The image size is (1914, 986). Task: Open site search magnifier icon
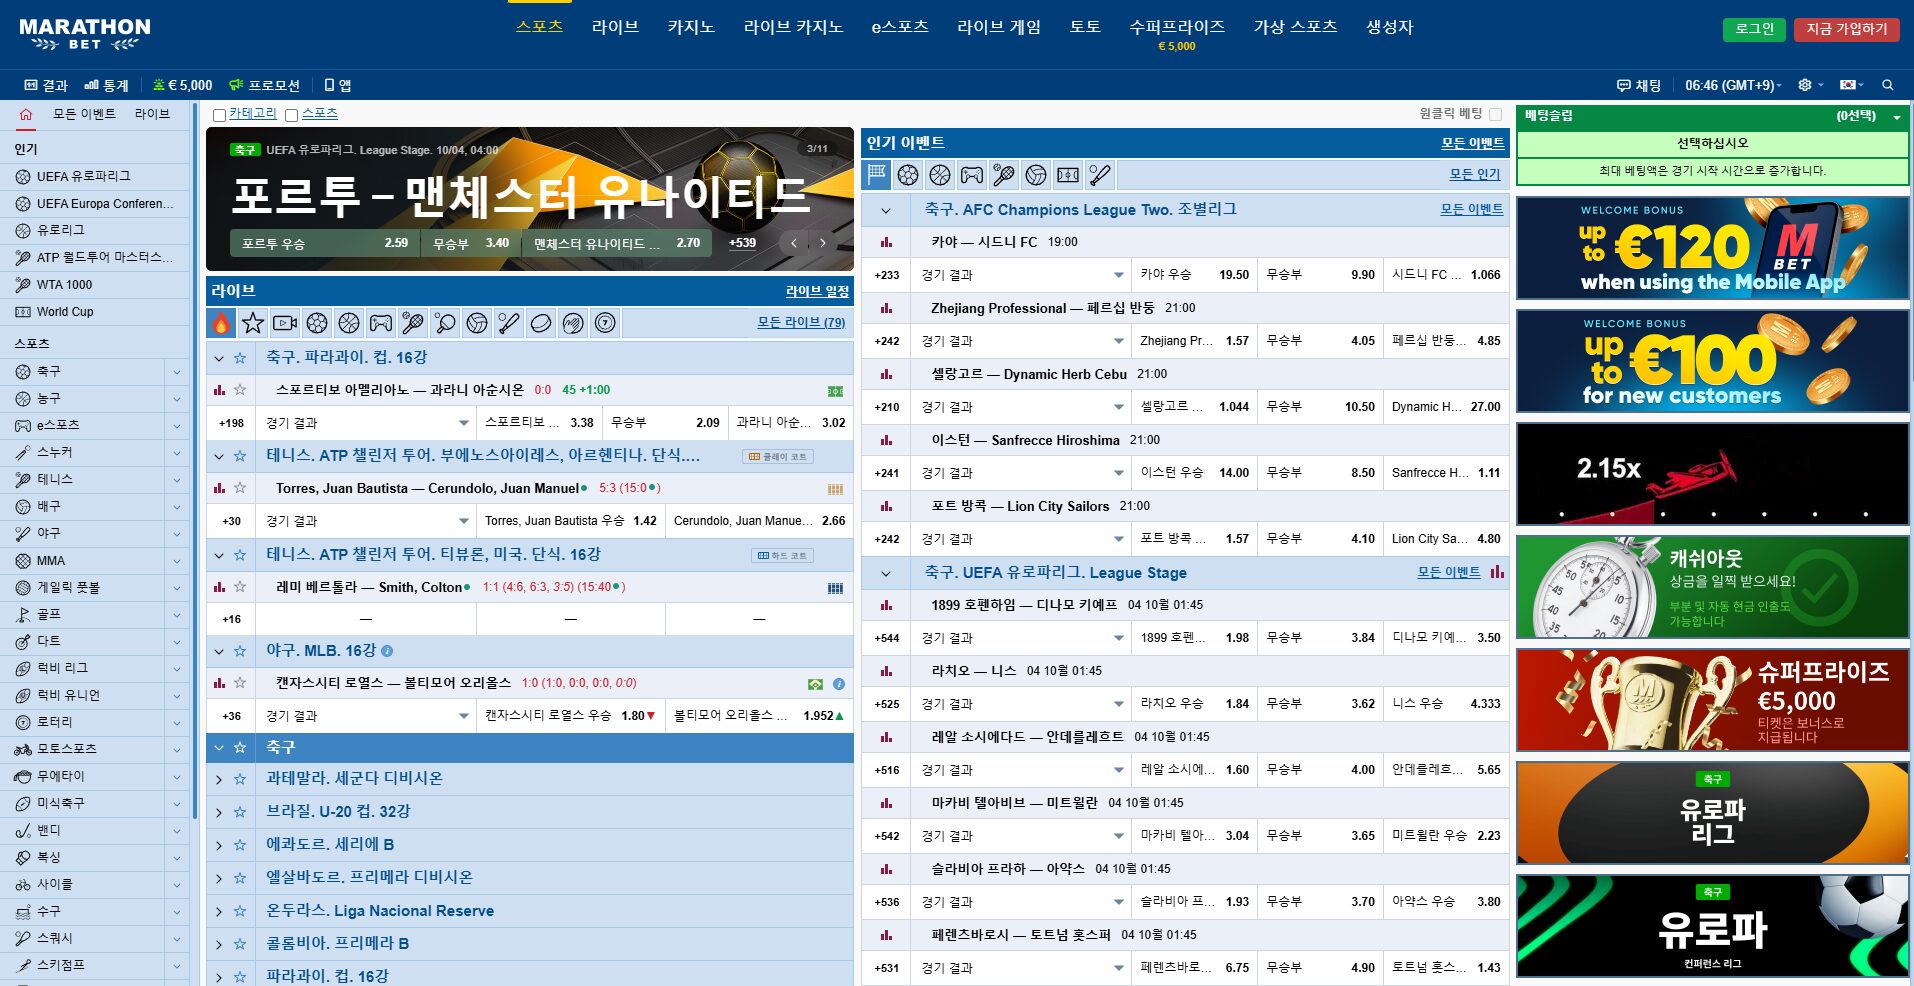tap(1888, 85)
